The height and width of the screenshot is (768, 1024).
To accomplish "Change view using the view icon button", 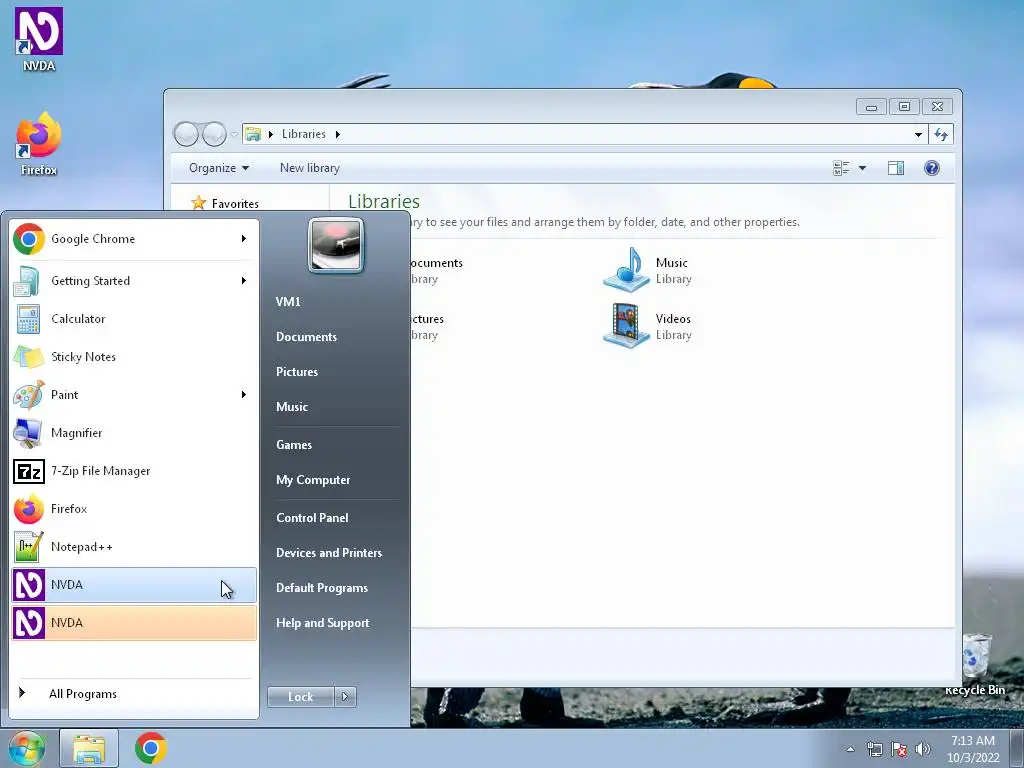I will [x=841, y=168].
